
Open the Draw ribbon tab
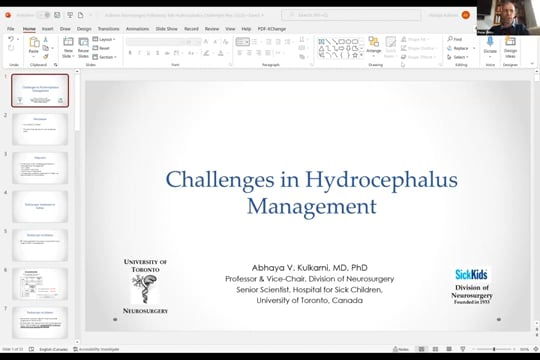click(65, 29)
